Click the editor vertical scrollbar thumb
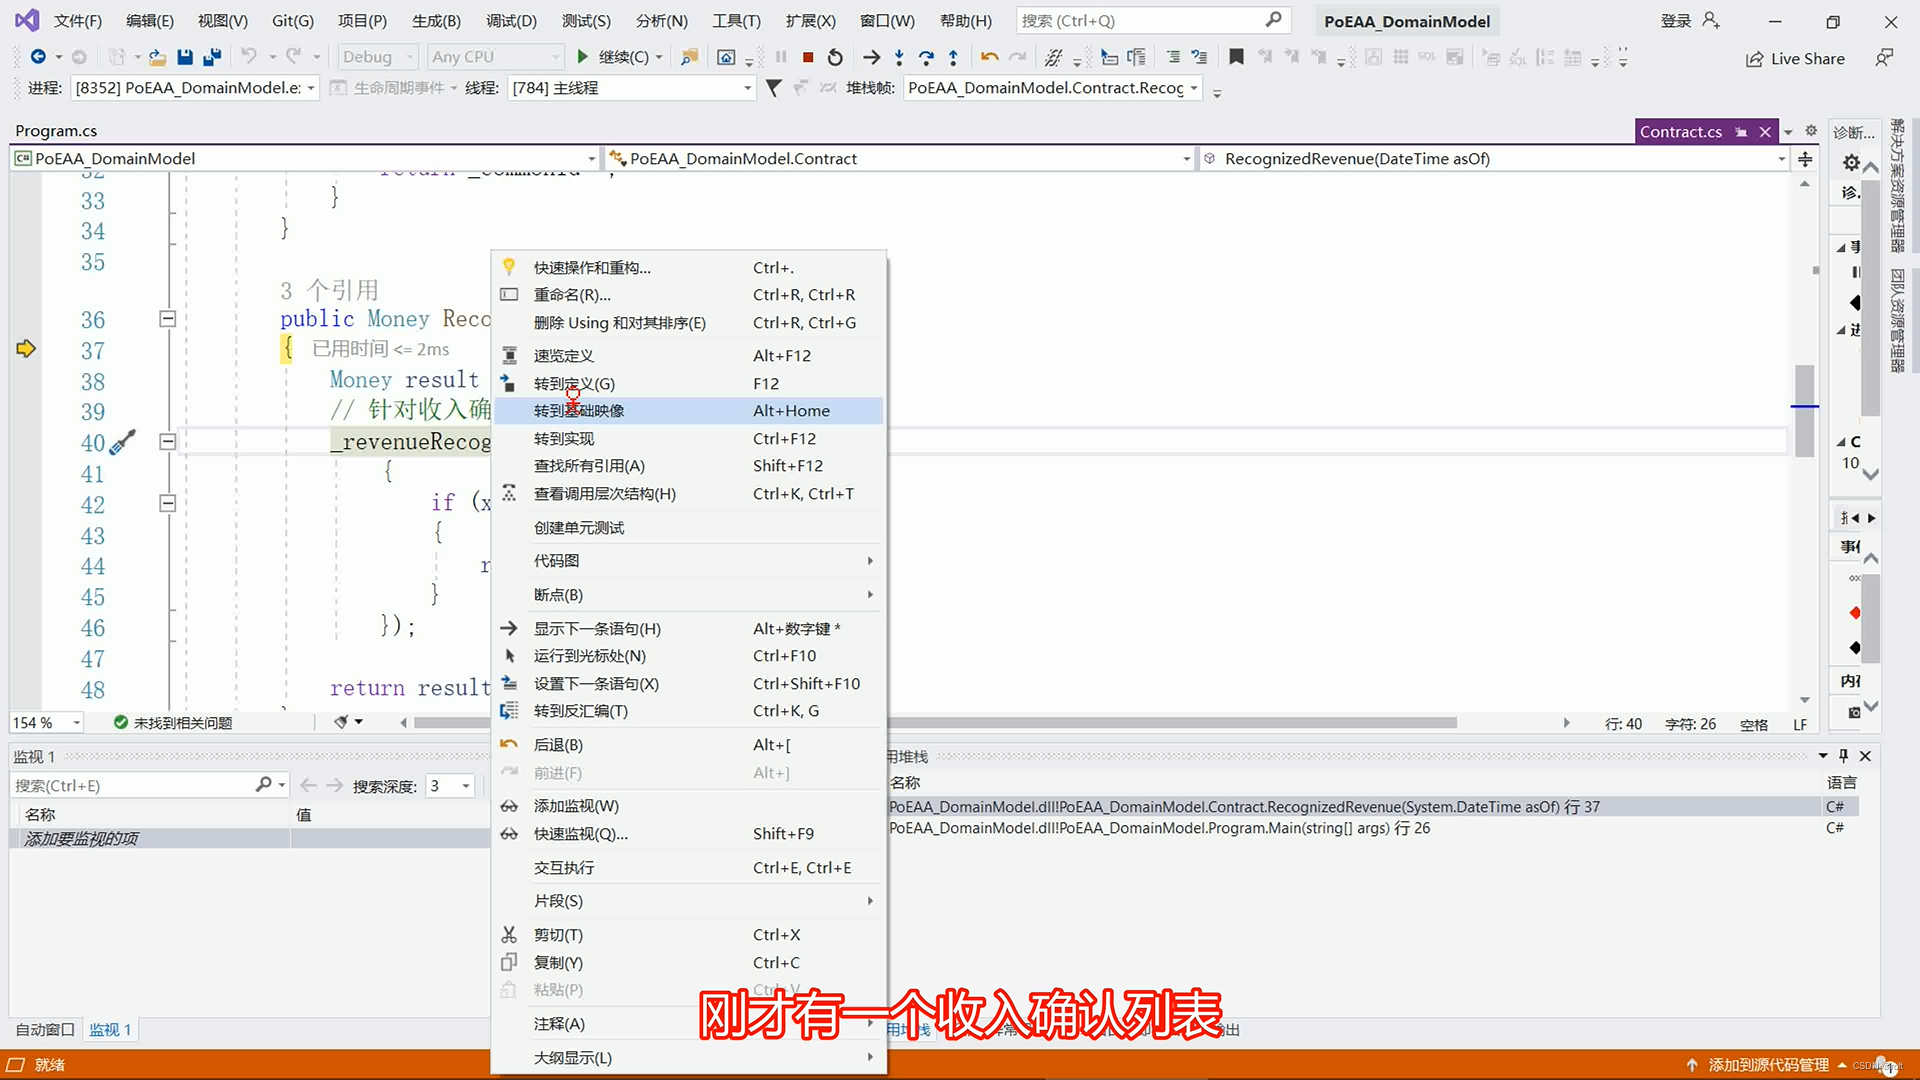The image size is (1920, 1080). click(x=1804, y=411)
